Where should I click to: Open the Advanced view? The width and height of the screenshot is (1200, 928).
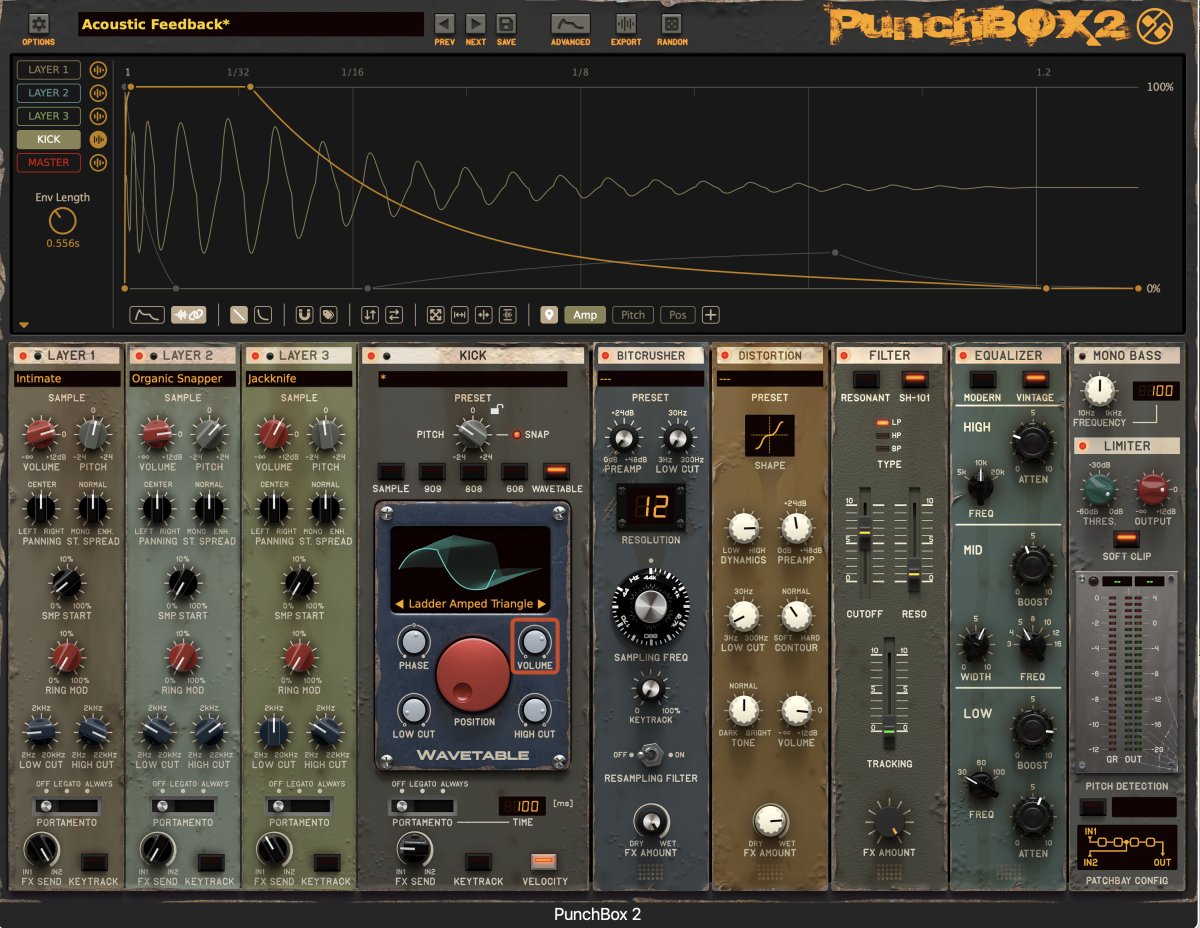tap(570, 24)
